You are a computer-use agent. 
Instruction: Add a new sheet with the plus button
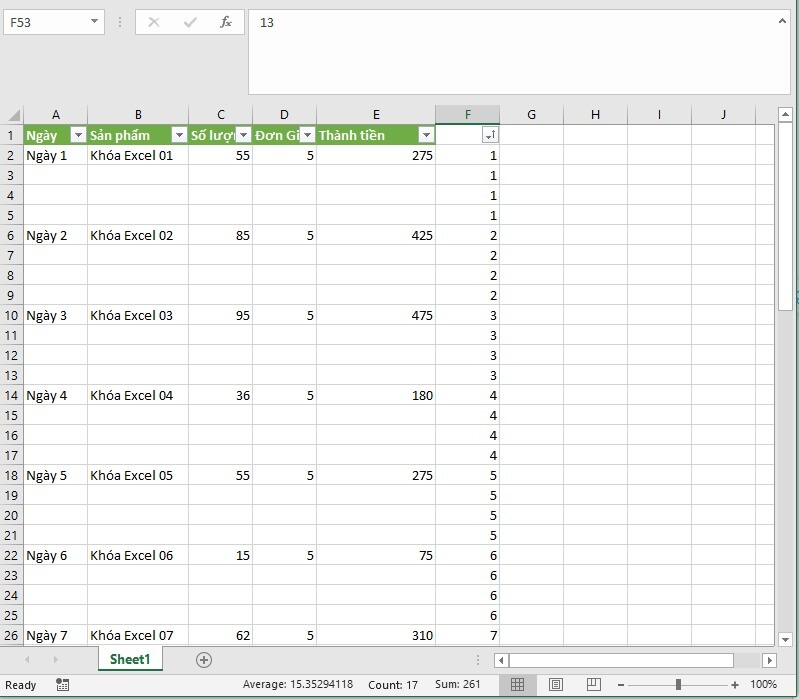[x=204, y=660]
